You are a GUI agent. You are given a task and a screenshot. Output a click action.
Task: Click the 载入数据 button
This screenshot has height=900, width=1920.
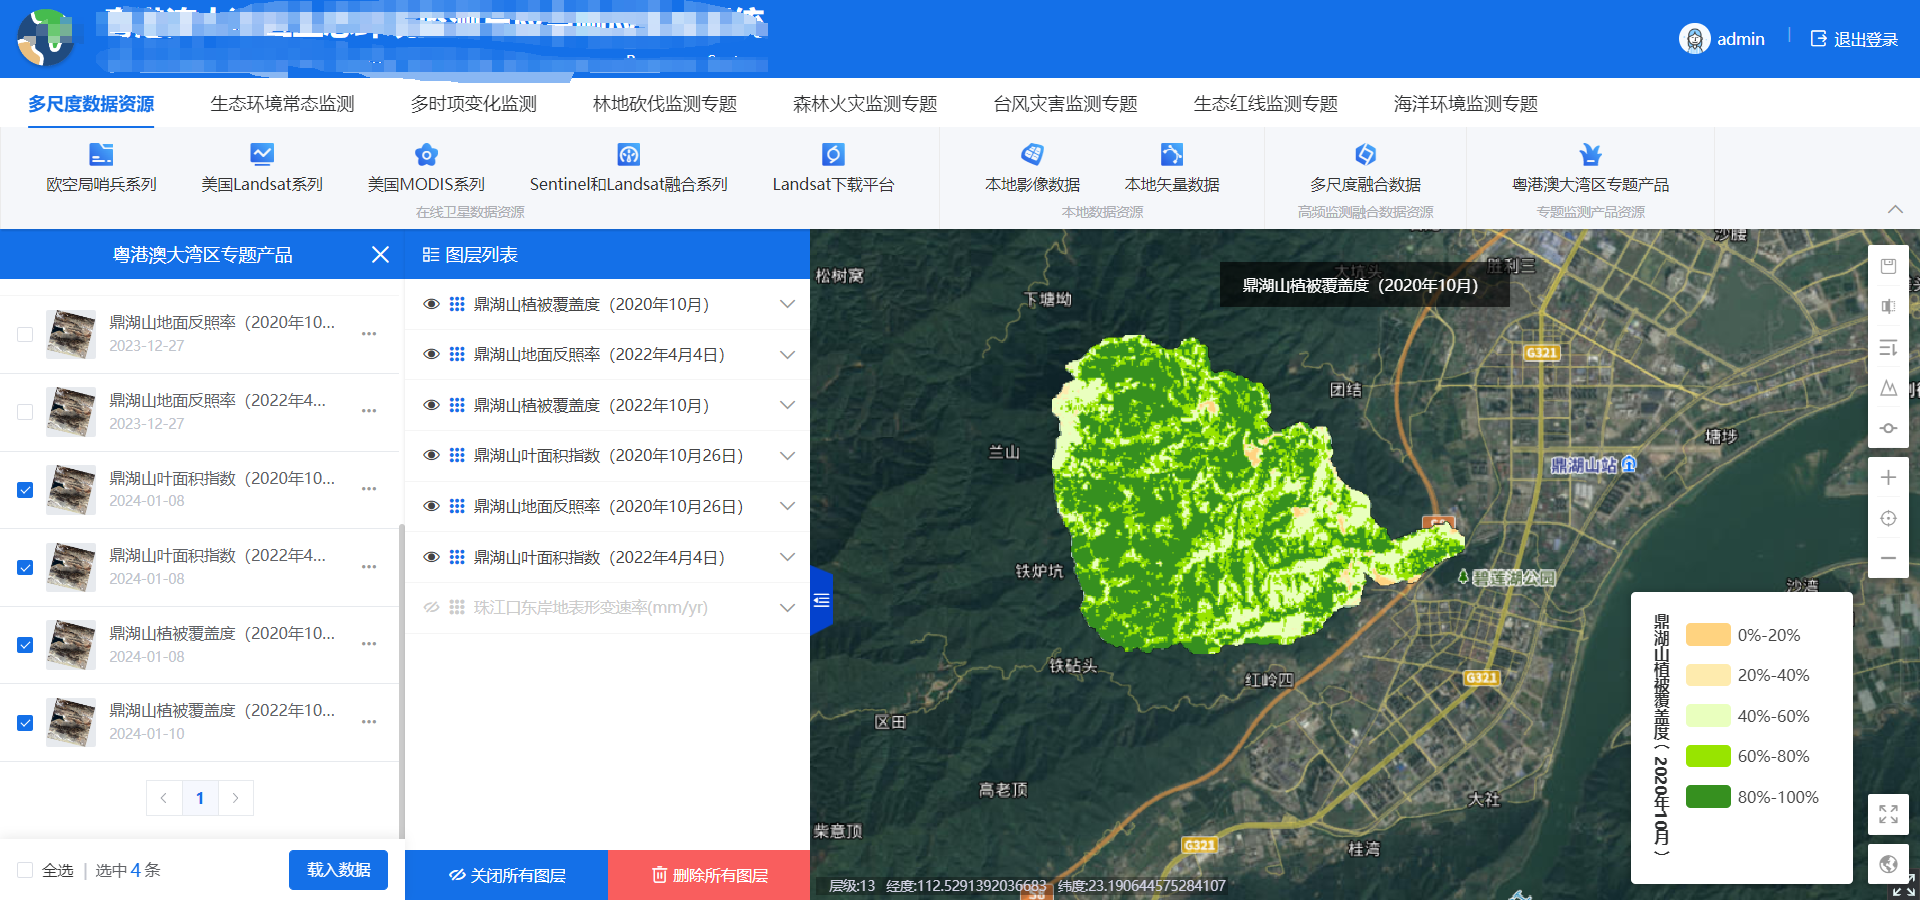(x=338, y=870)
